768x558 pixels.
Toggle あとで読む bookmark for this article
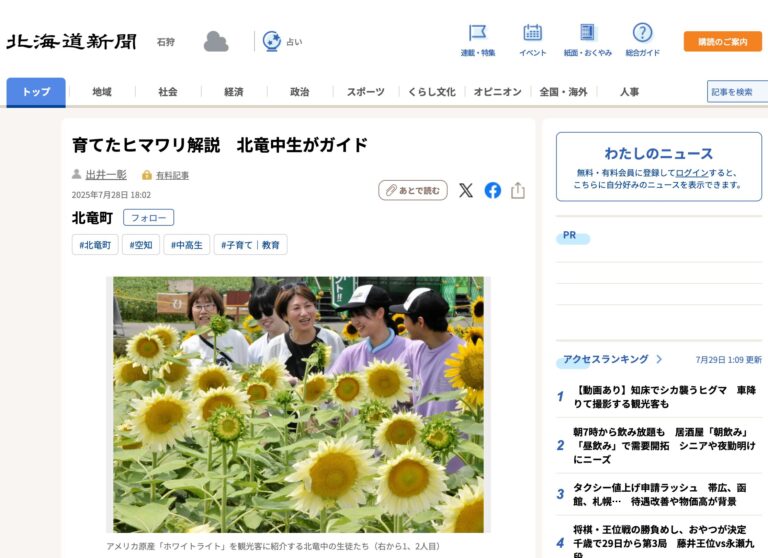[413, 190]
